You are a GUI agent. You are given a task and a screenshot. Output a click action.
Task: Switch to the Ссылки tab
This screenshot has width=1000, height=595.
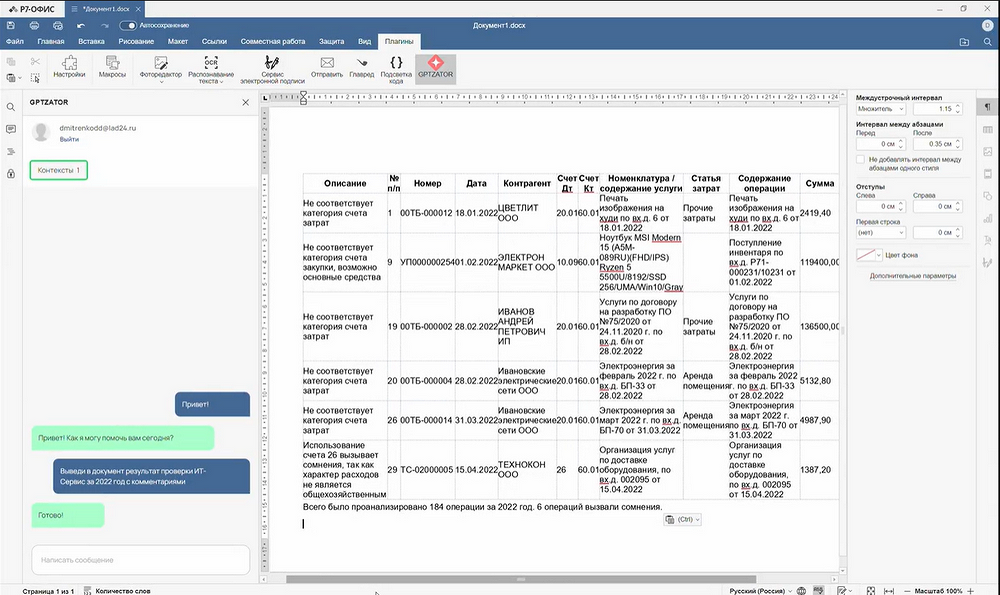[214, 41]
